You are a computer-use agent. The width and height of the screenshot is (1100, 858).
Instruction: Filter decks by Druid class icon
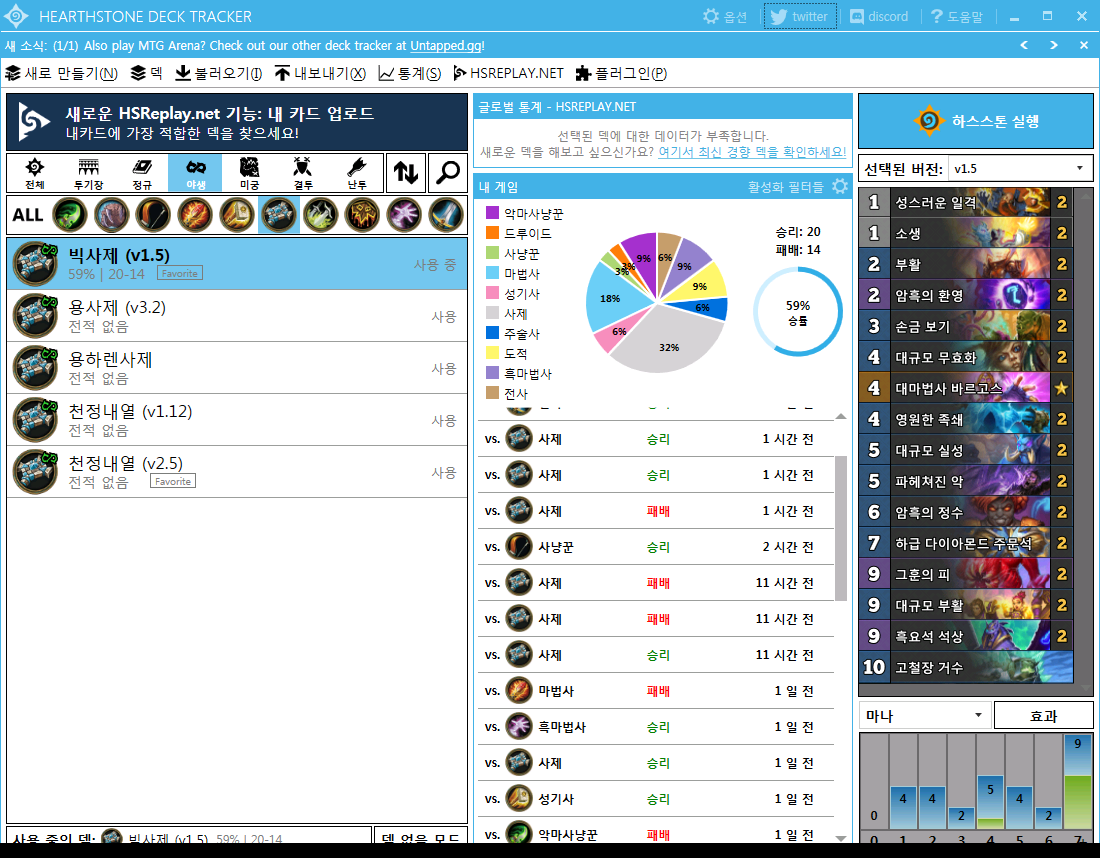[112, 215]
